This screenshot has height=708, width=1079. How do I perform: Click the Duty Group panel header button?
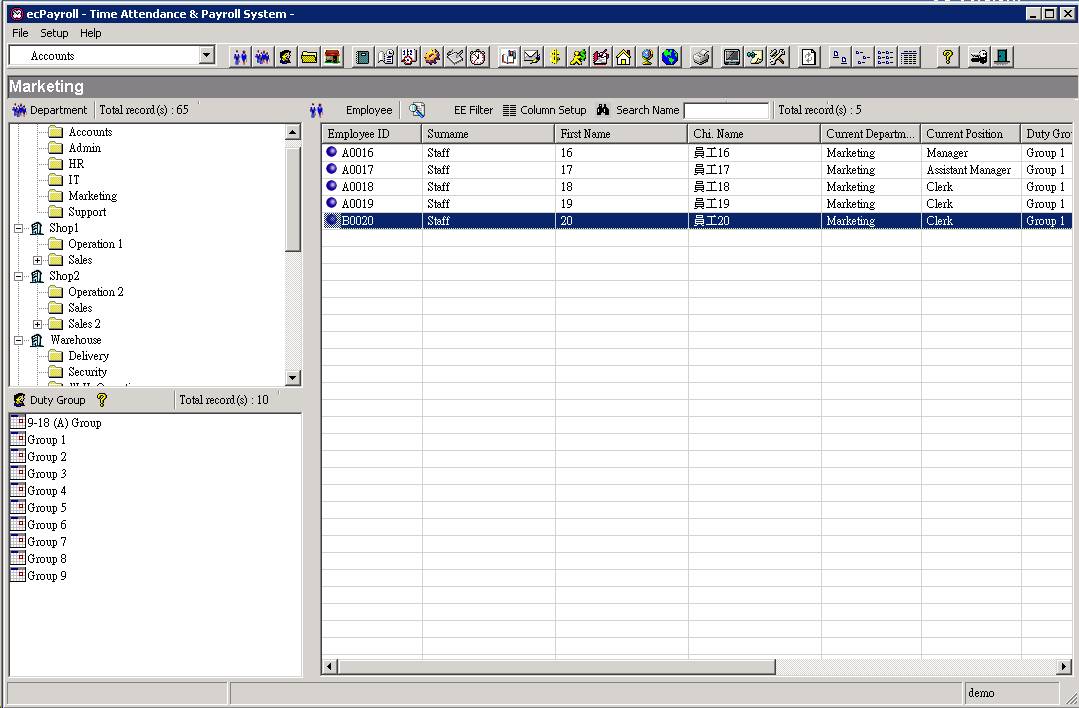click(49, 400)
